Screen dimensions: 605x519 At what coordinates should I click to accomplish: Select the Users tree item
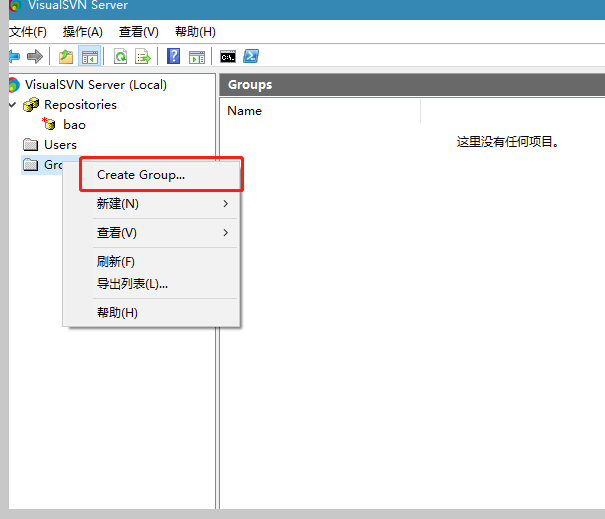click(60, 145)
